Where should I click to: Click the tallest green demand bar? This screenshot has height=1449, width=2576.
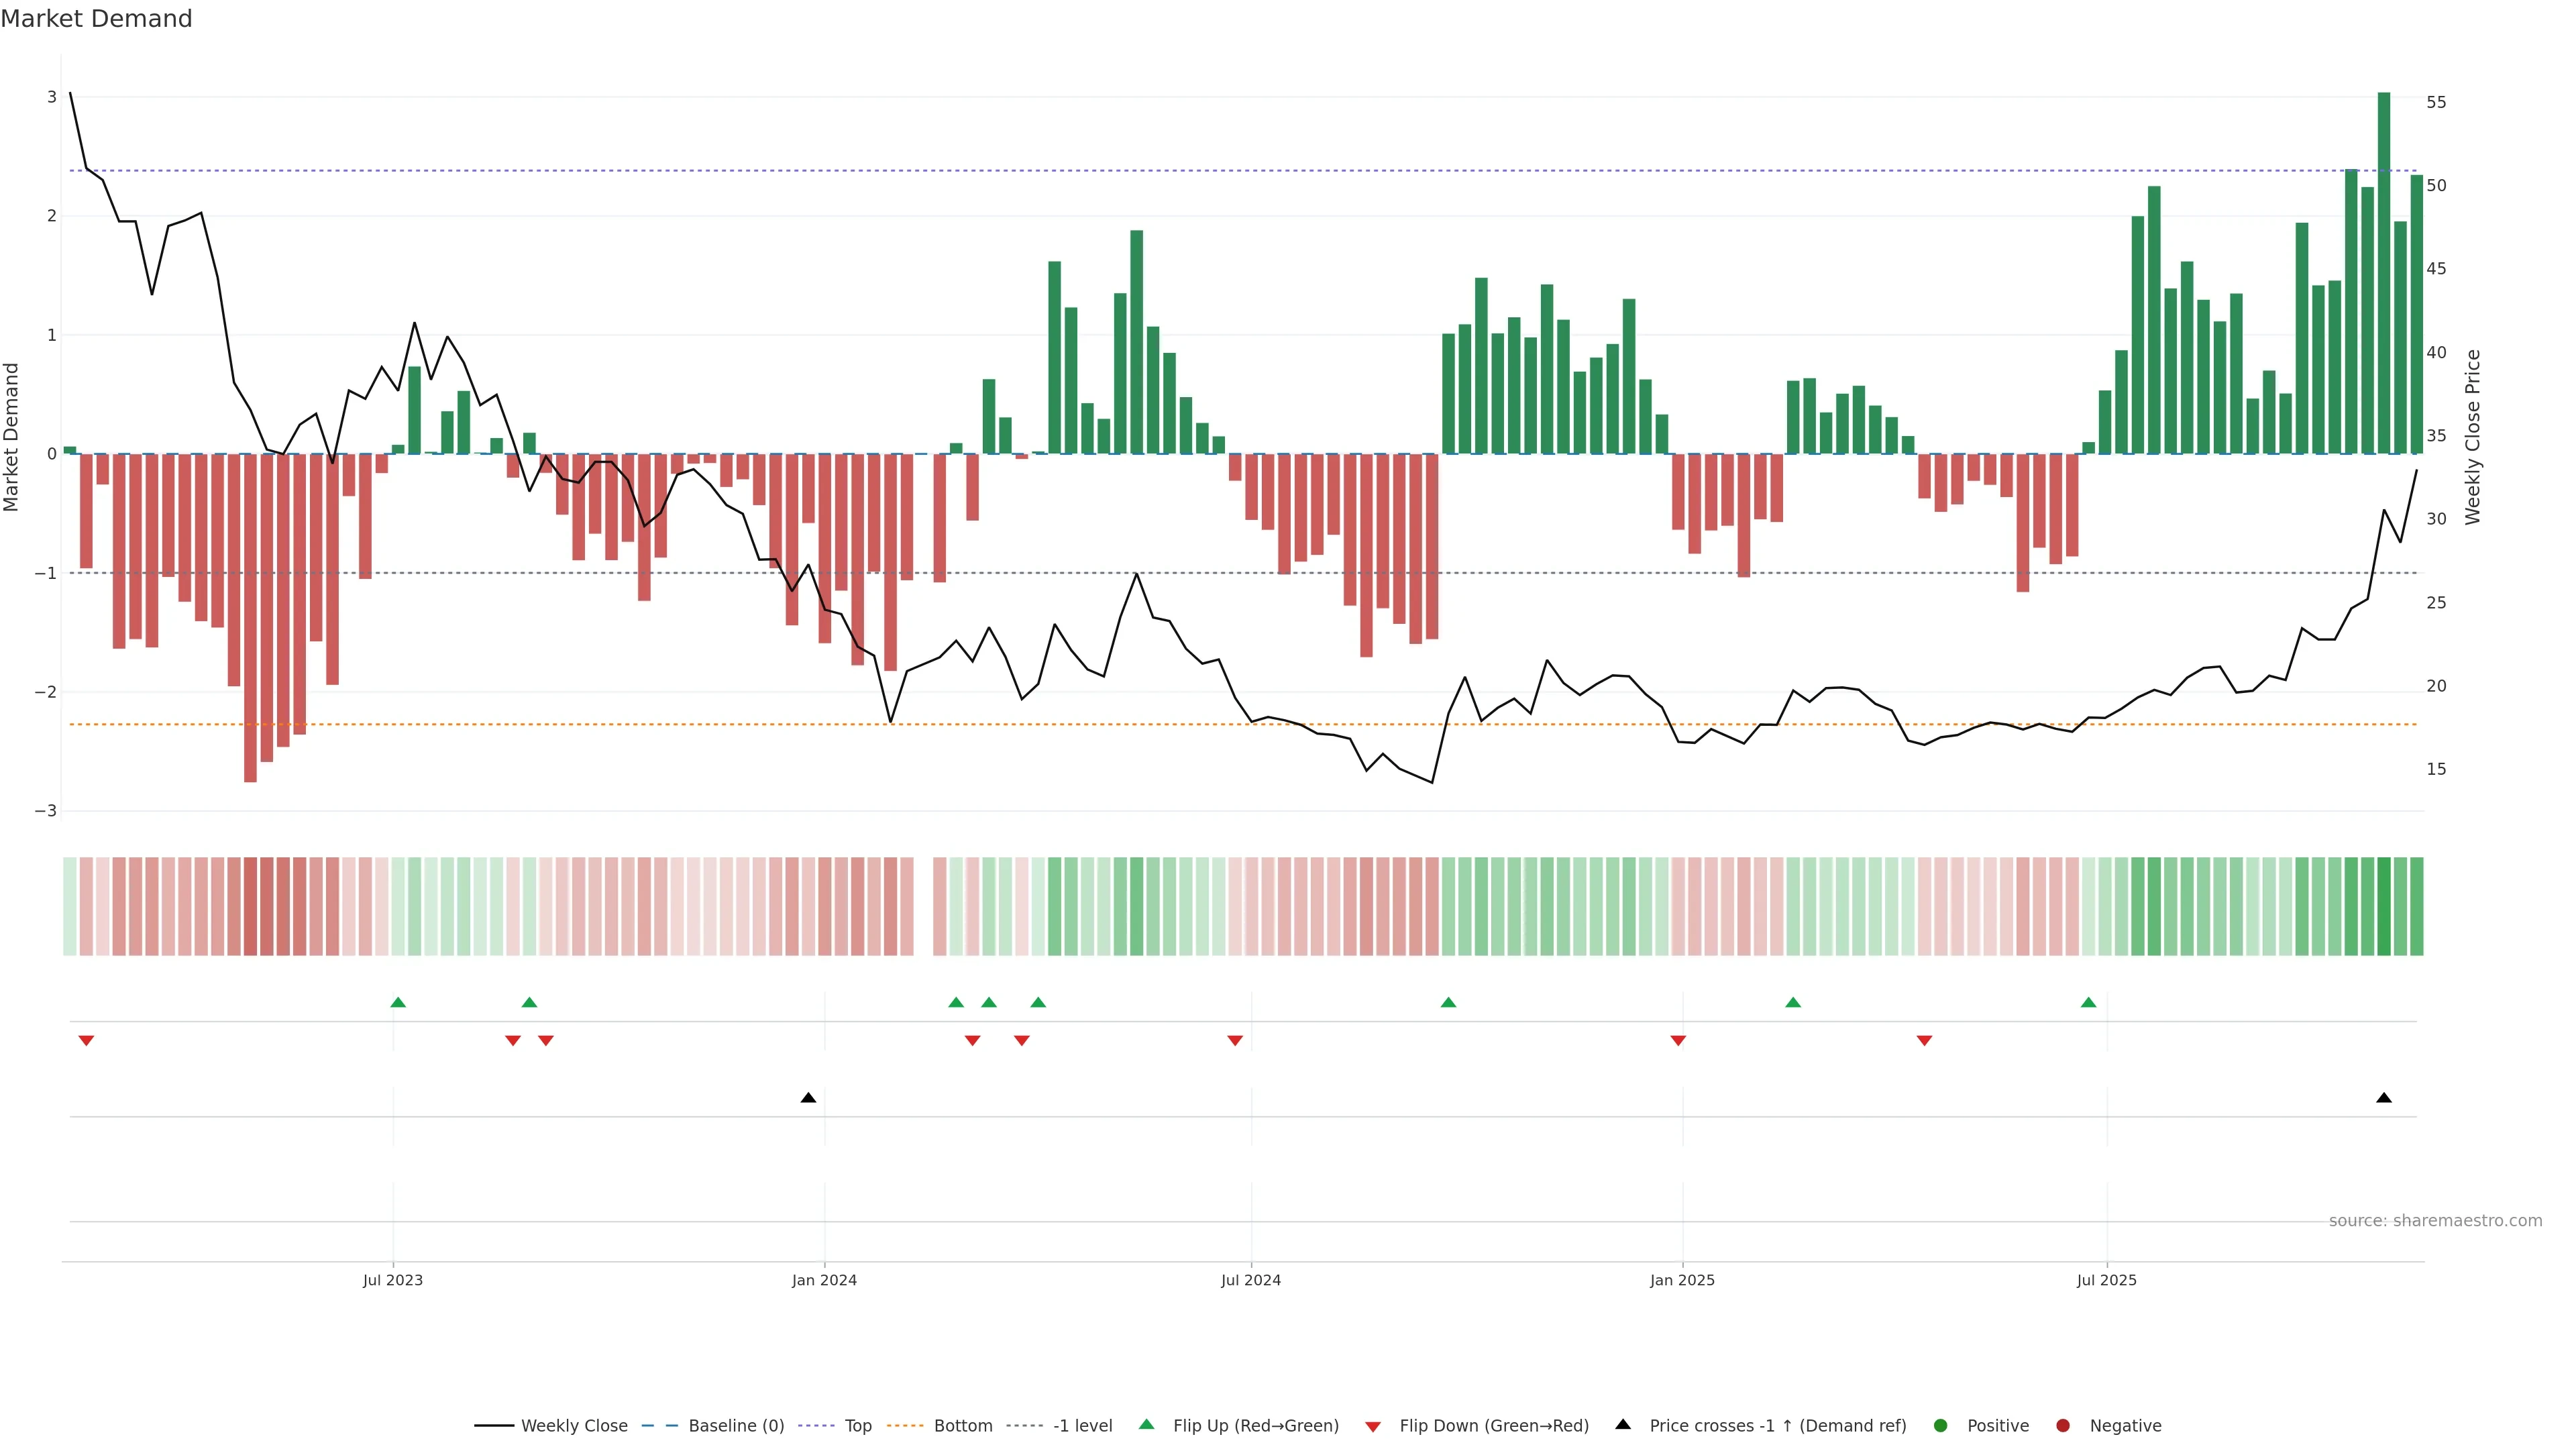tap(2384, 270)
